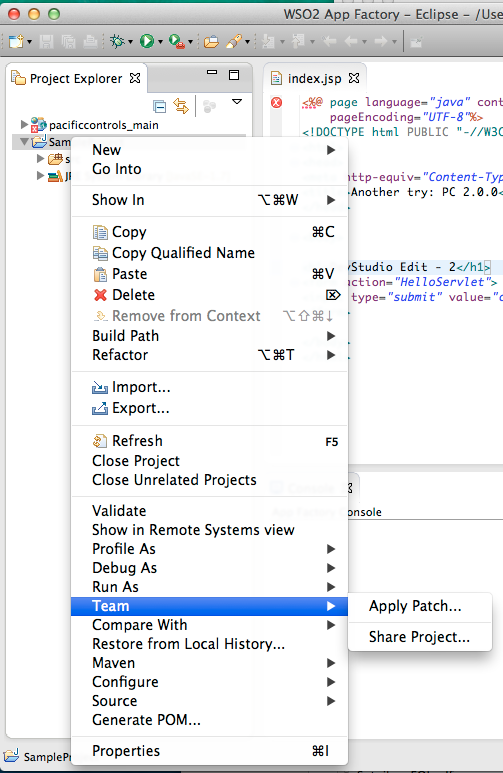Screen dimensions: 503x773
Task: Choose Generate POM...
Action: click(x=209, y=720)
